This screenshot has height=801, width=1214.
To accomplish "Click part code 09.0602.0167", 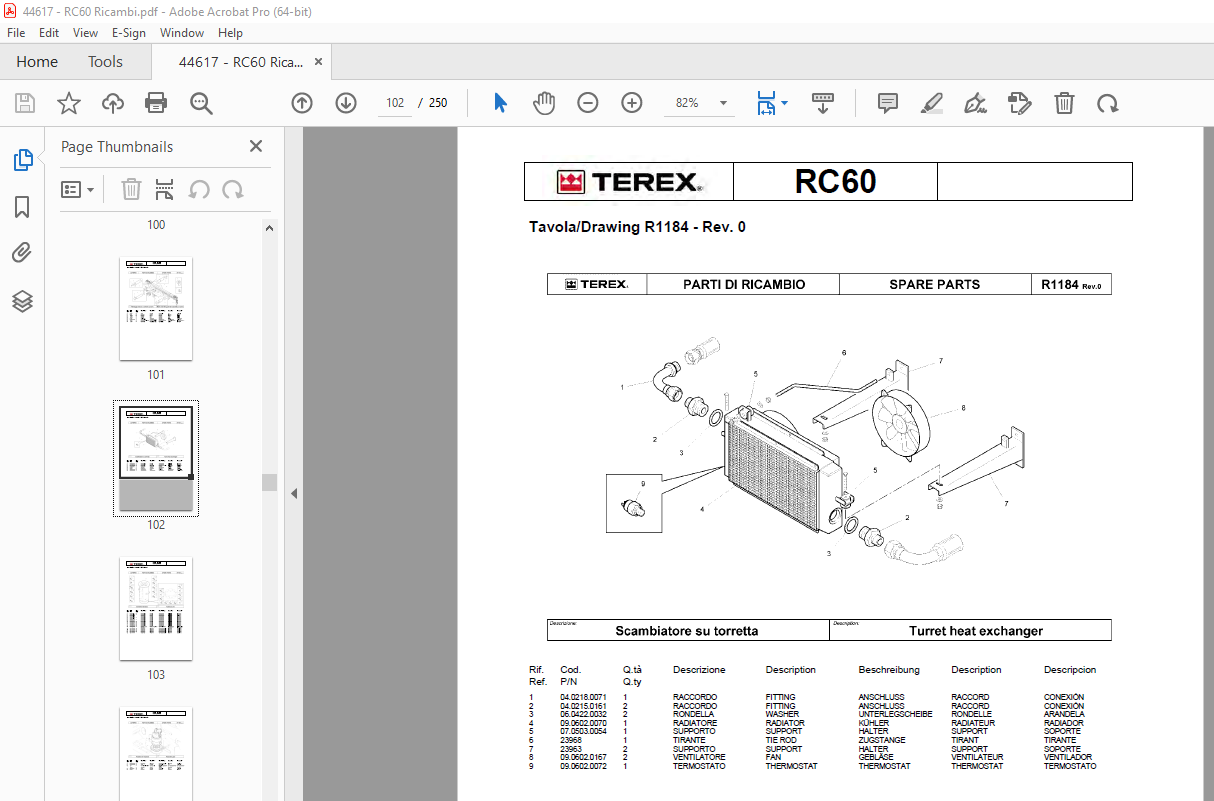I will point(584,757).
